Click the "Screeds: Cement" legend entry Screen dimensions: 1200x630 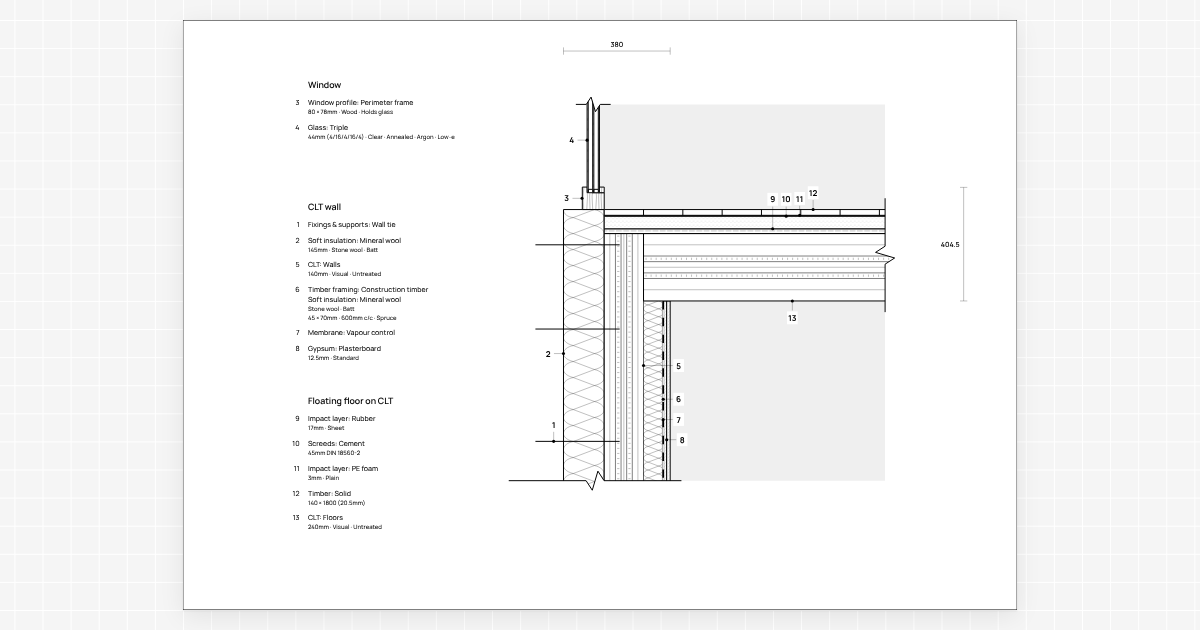336,444
